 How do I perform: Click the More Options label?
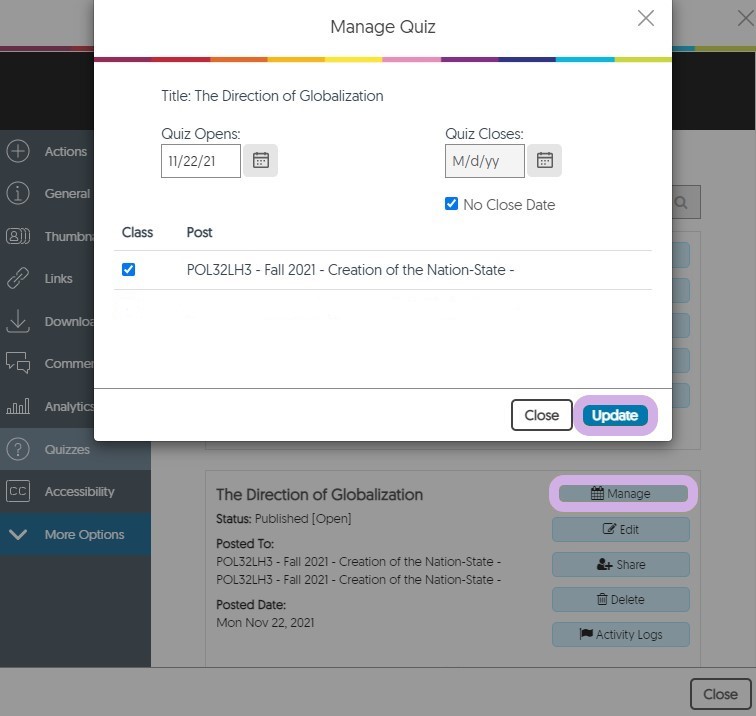point(84,534)
